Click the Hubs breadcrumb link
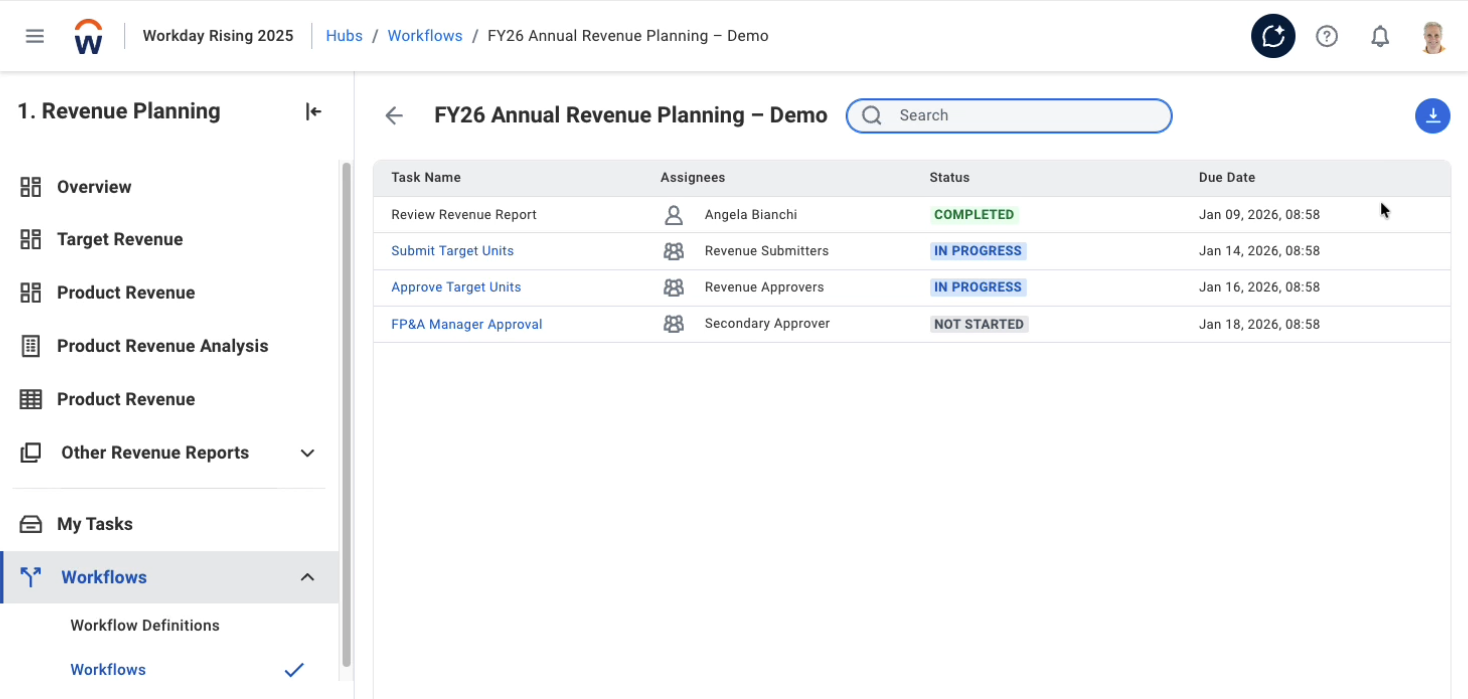The image size is (1468, 699). click(344, 36)
